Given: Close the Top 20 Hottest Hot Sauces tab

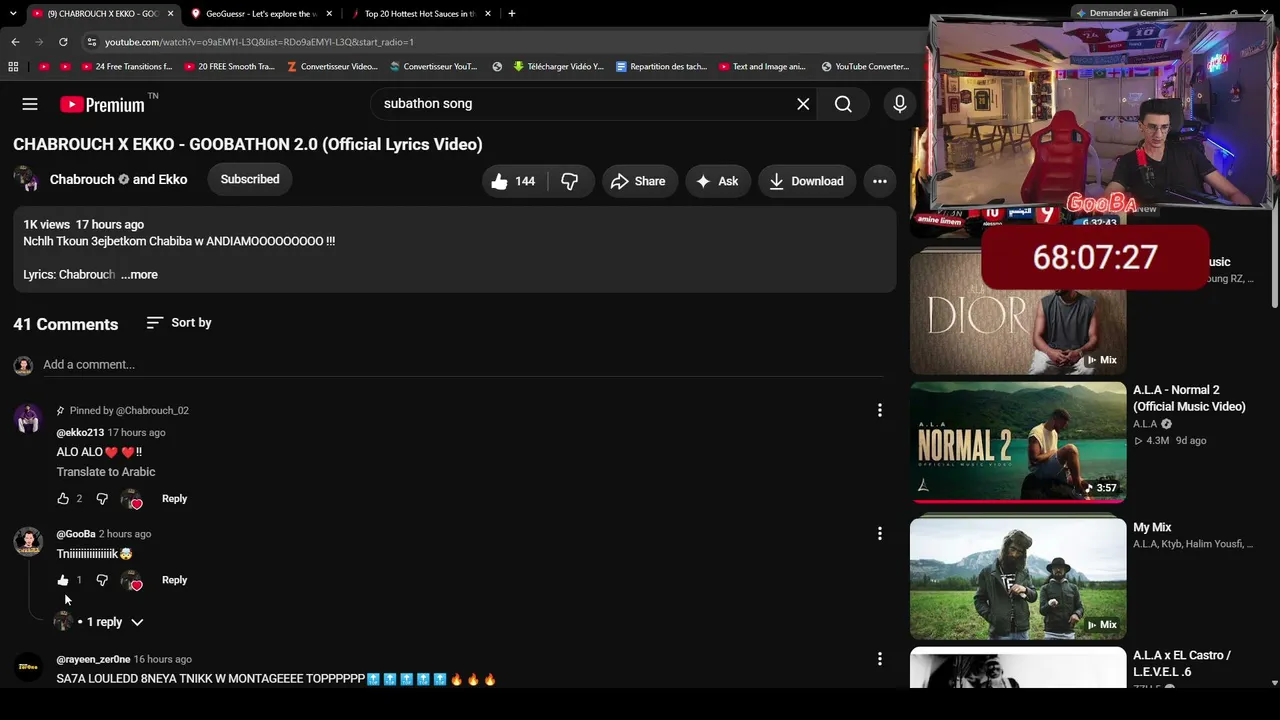Looking at the screenshot, I should pos(489,14).
